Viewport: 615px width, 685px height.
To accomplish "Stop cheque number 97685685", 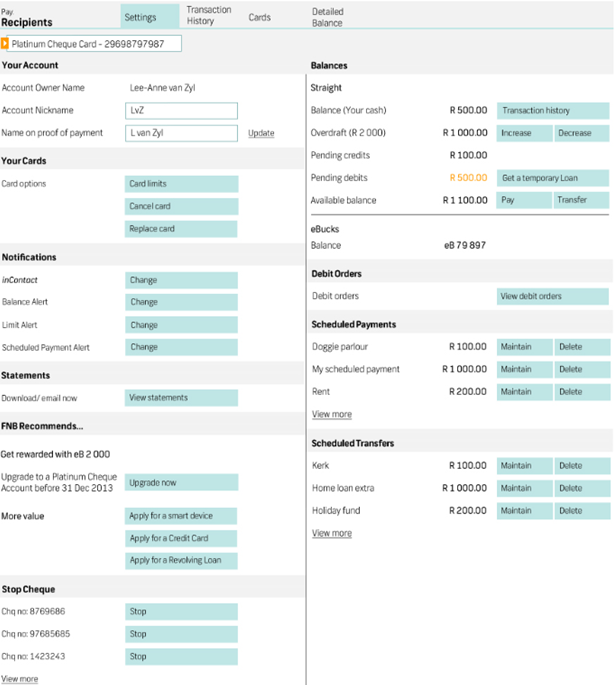I will point(181,634).
